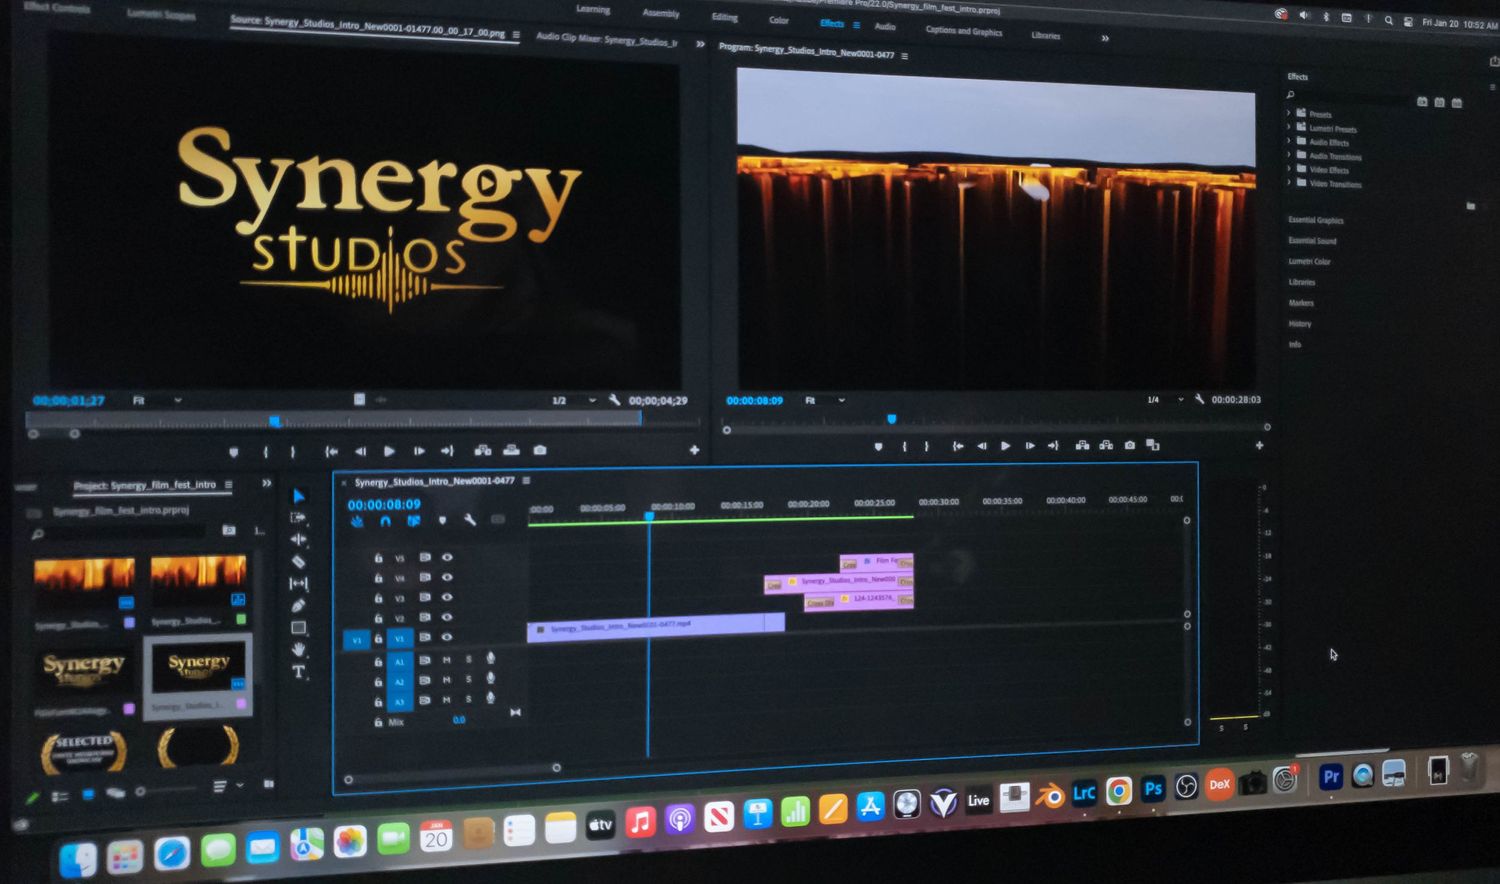Mute audio track A1

coord(446,660)
